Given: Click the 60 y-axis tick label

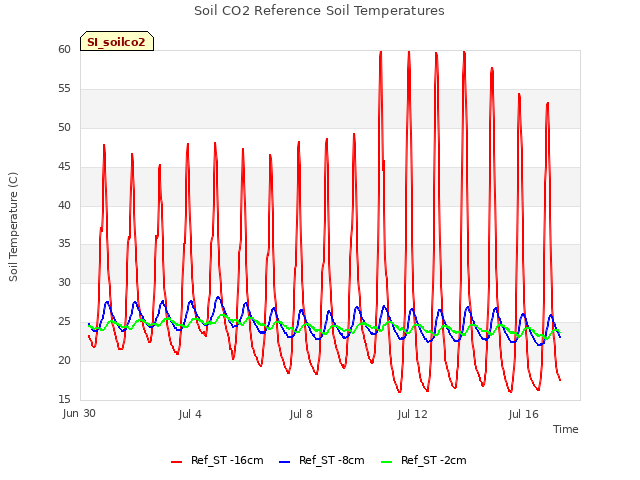Looking at the screenshot, I should point(64,49).
